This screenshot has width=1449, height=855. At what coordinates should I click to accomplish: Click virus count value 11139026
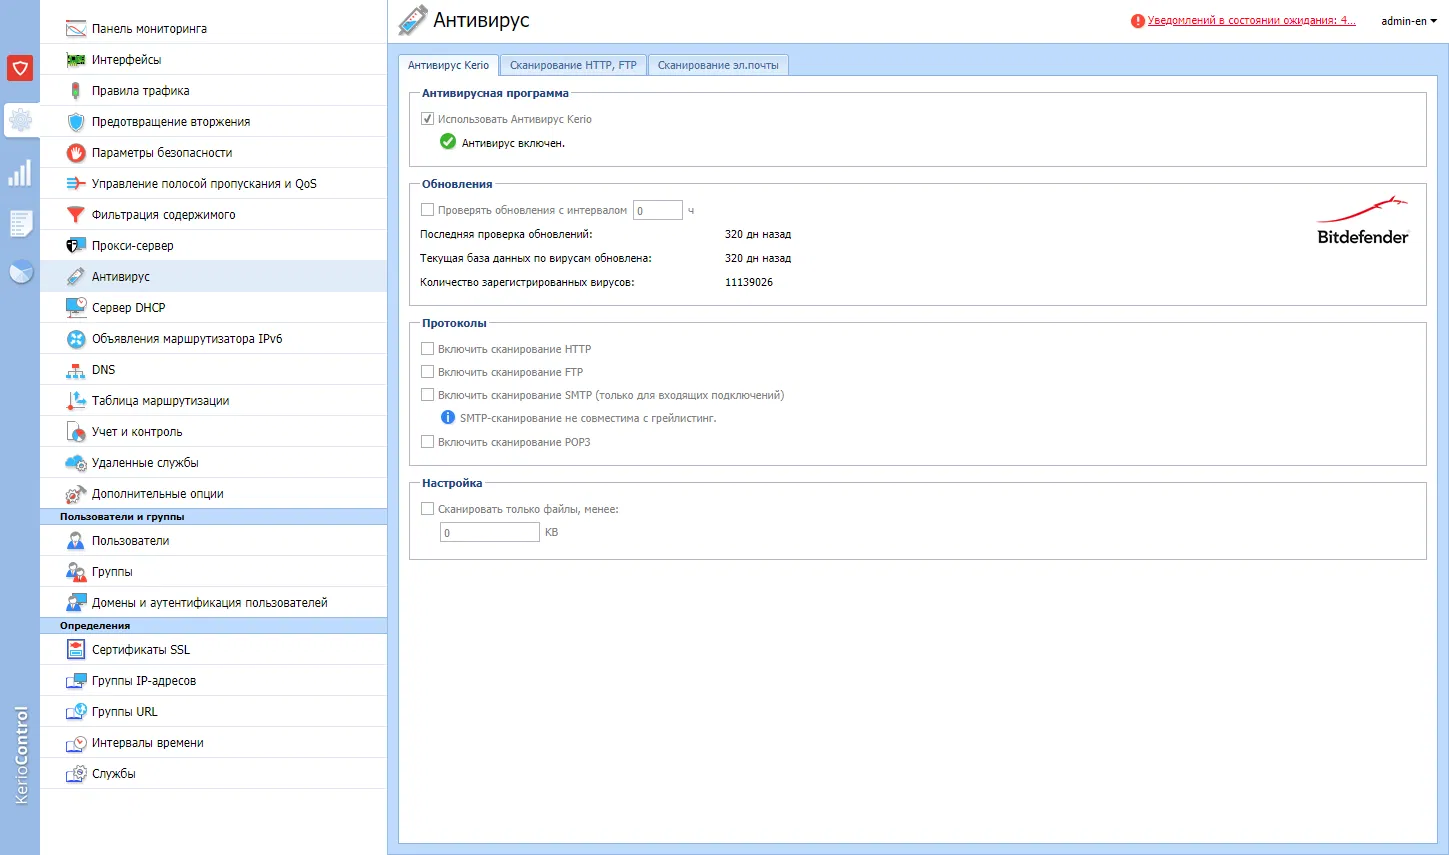pos(749,282)
